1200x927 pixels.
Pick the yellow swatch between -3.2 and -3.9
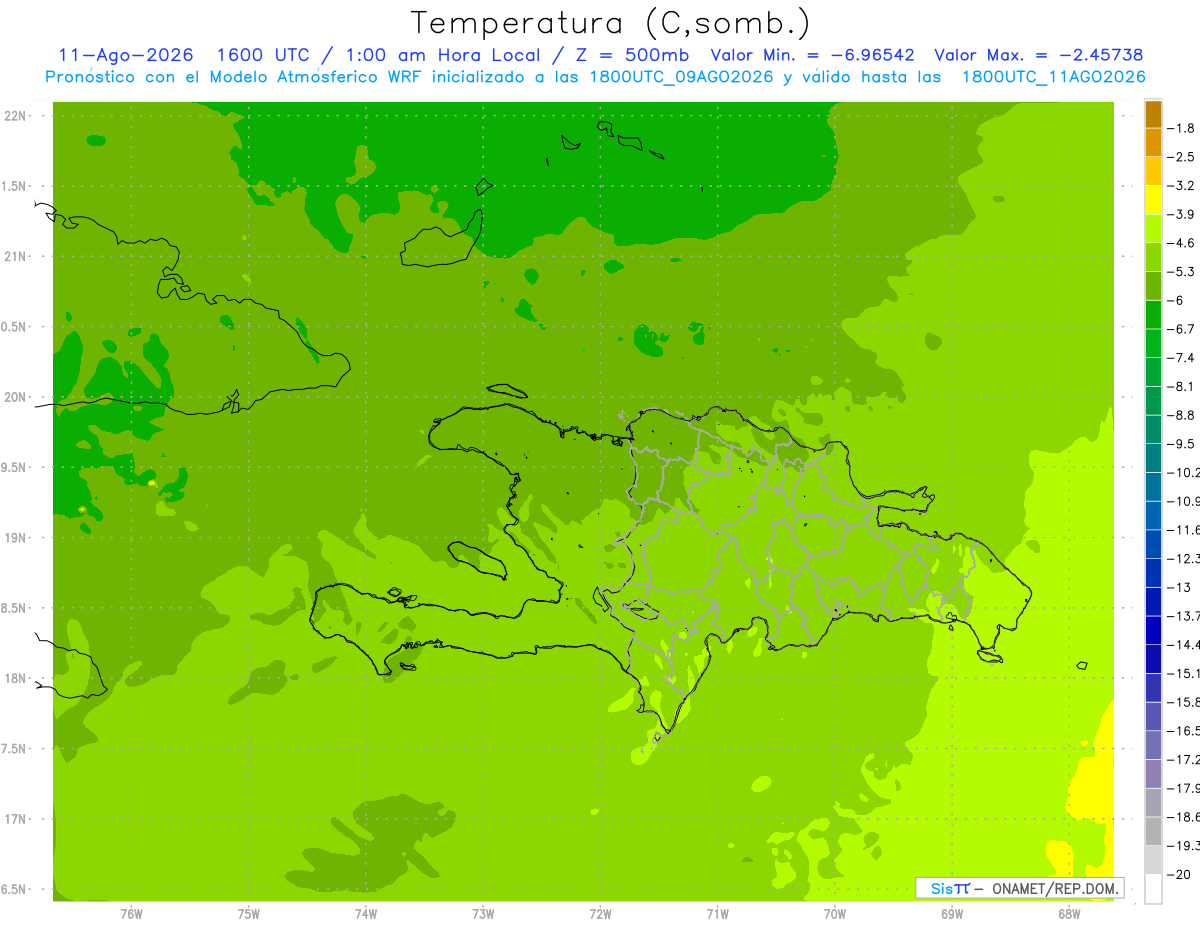[x=1153, y=200]
